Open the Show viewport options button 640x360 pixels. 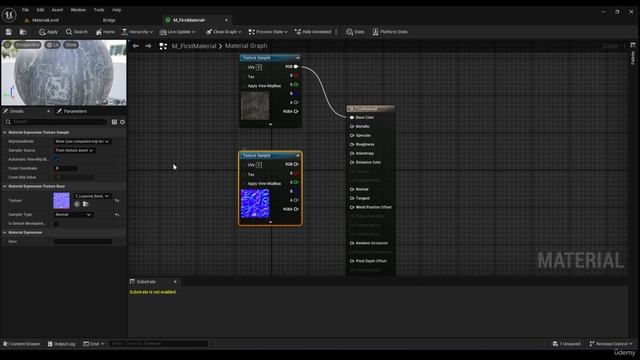71,45
